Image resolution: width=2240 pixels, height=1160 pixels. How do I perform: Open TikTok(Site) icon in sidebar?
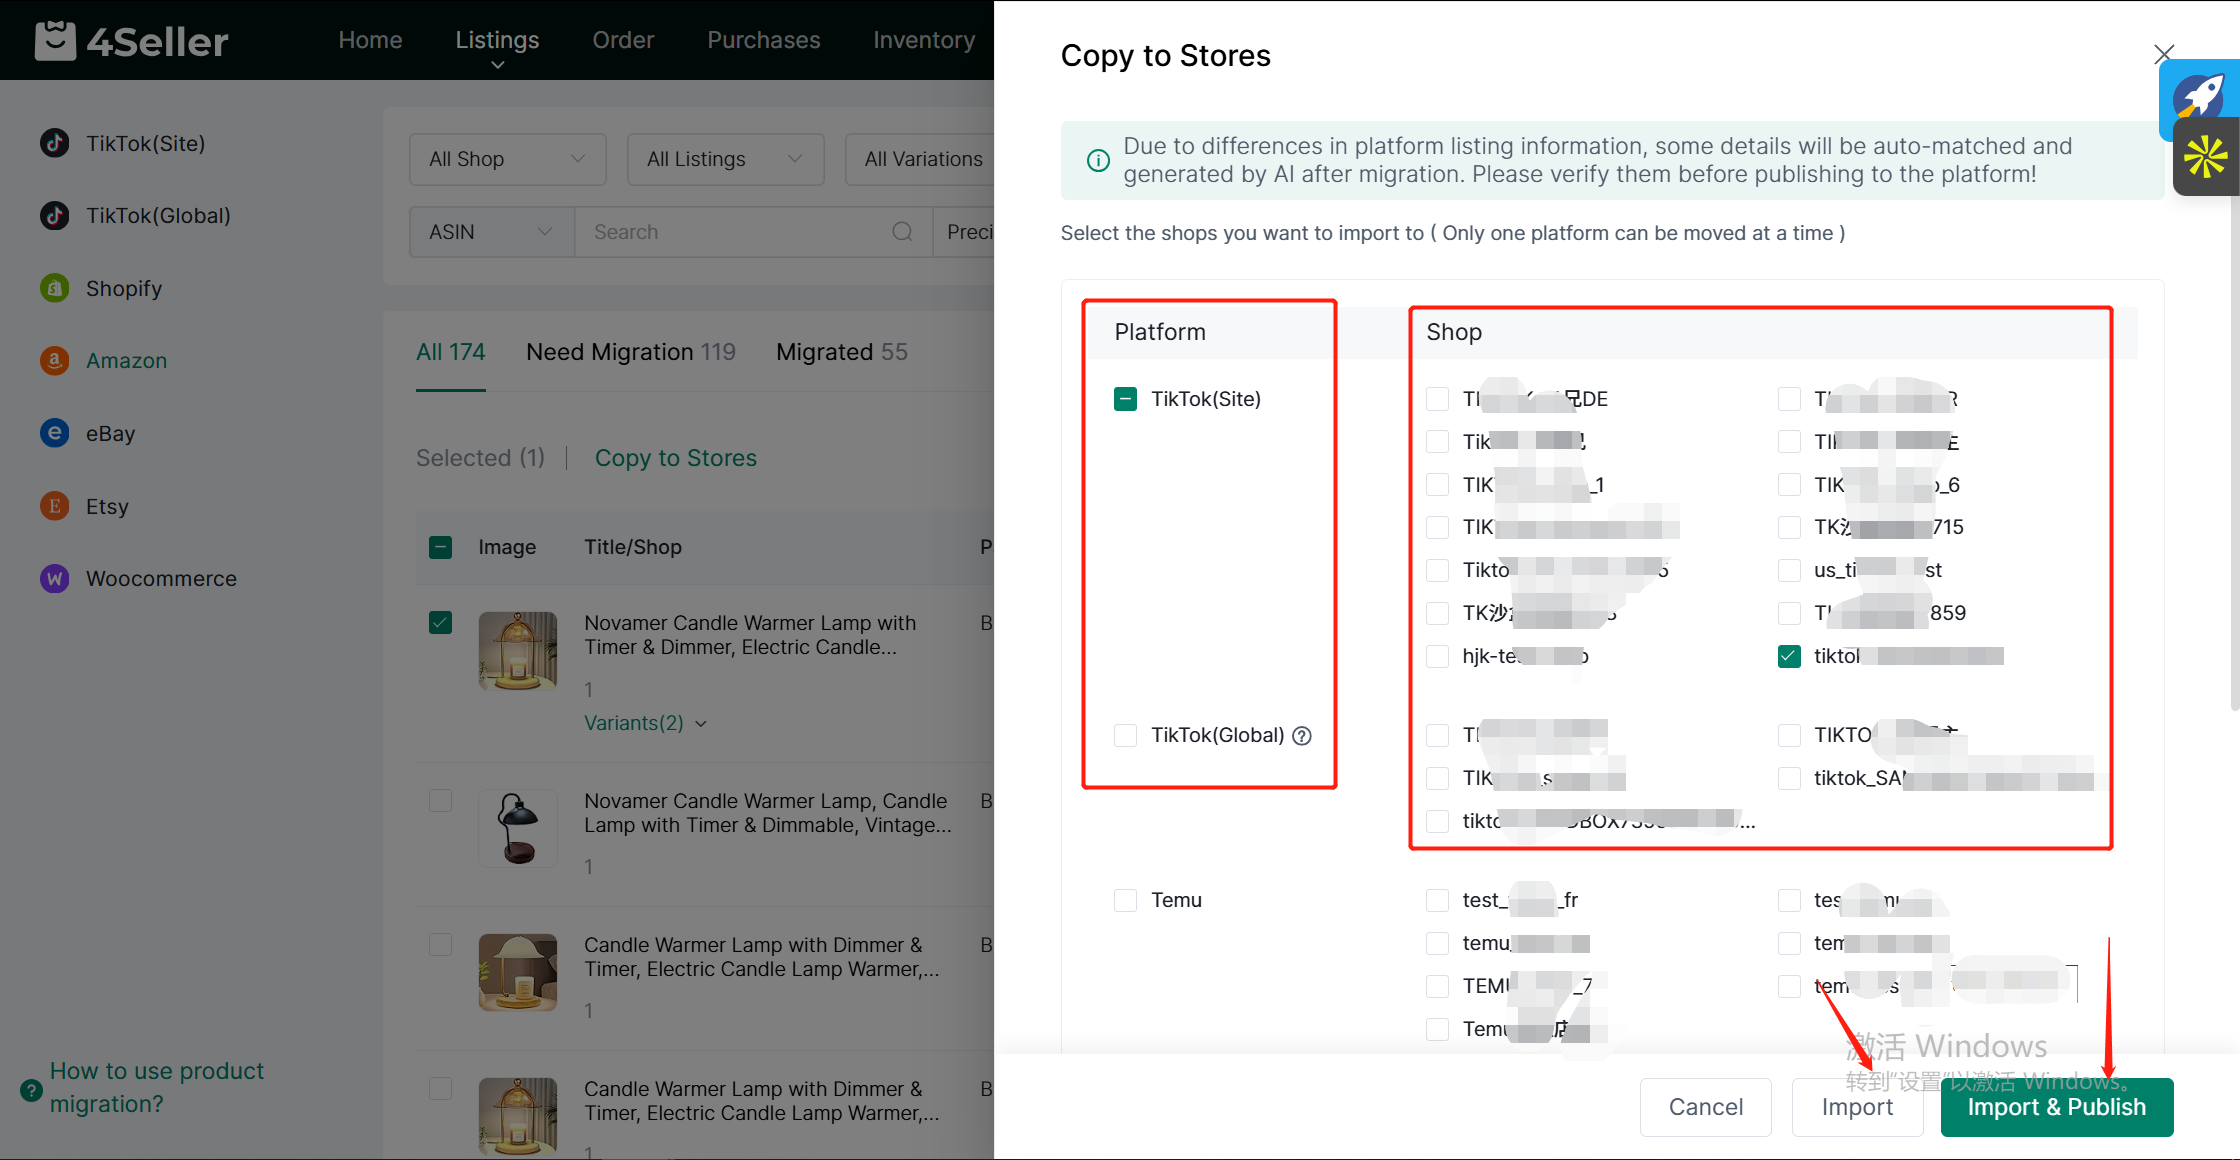pos(55,143)
